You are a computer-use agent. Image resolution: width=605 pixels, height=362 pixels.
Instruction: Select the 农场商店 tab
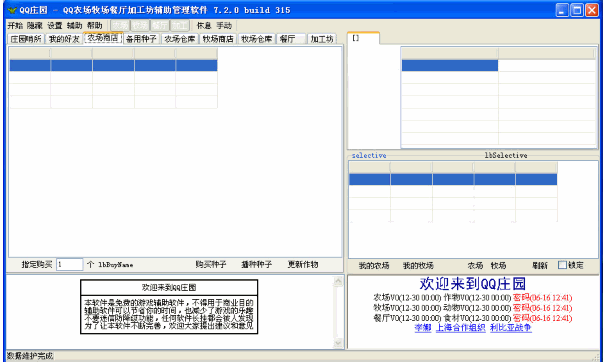[x=103, y=38]
